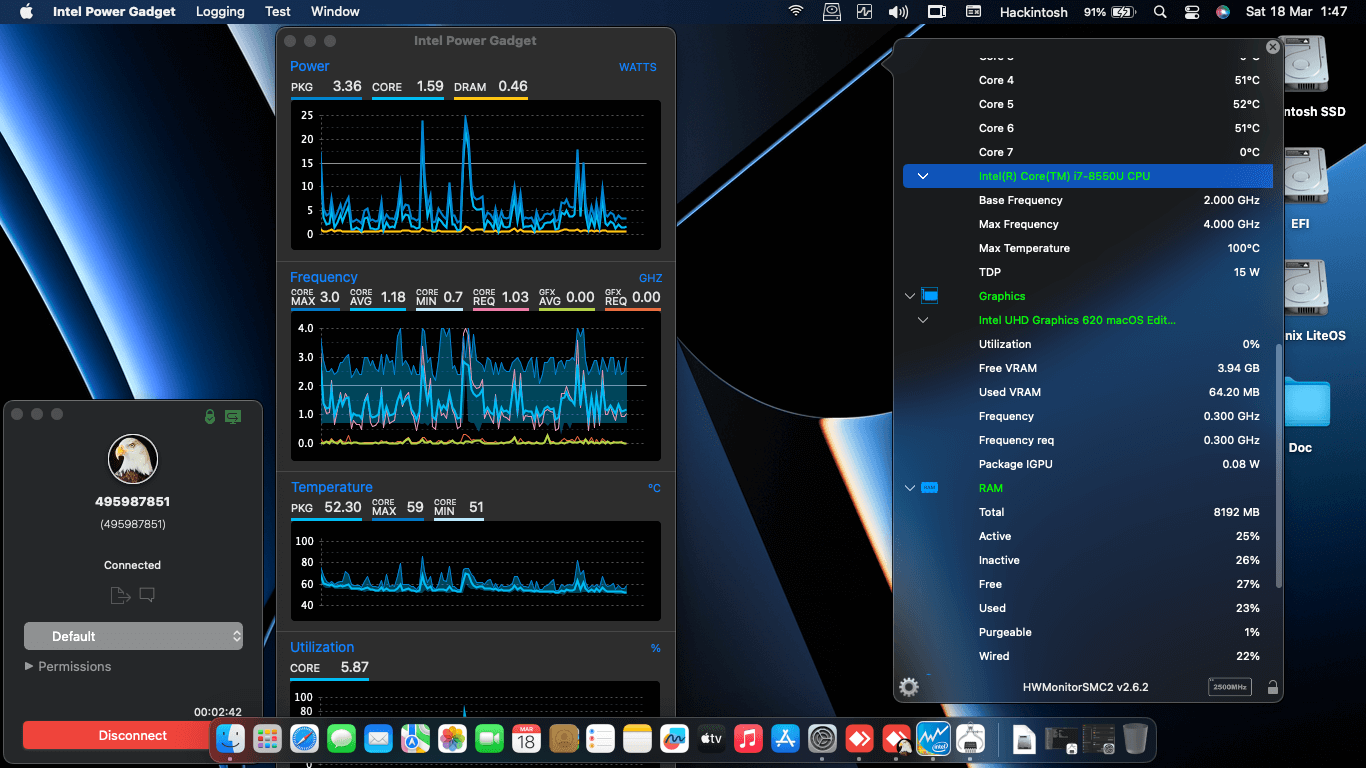1366x768 pixels.
Task: Open Freeform from the Dock
Action: [x=674, y=739]
